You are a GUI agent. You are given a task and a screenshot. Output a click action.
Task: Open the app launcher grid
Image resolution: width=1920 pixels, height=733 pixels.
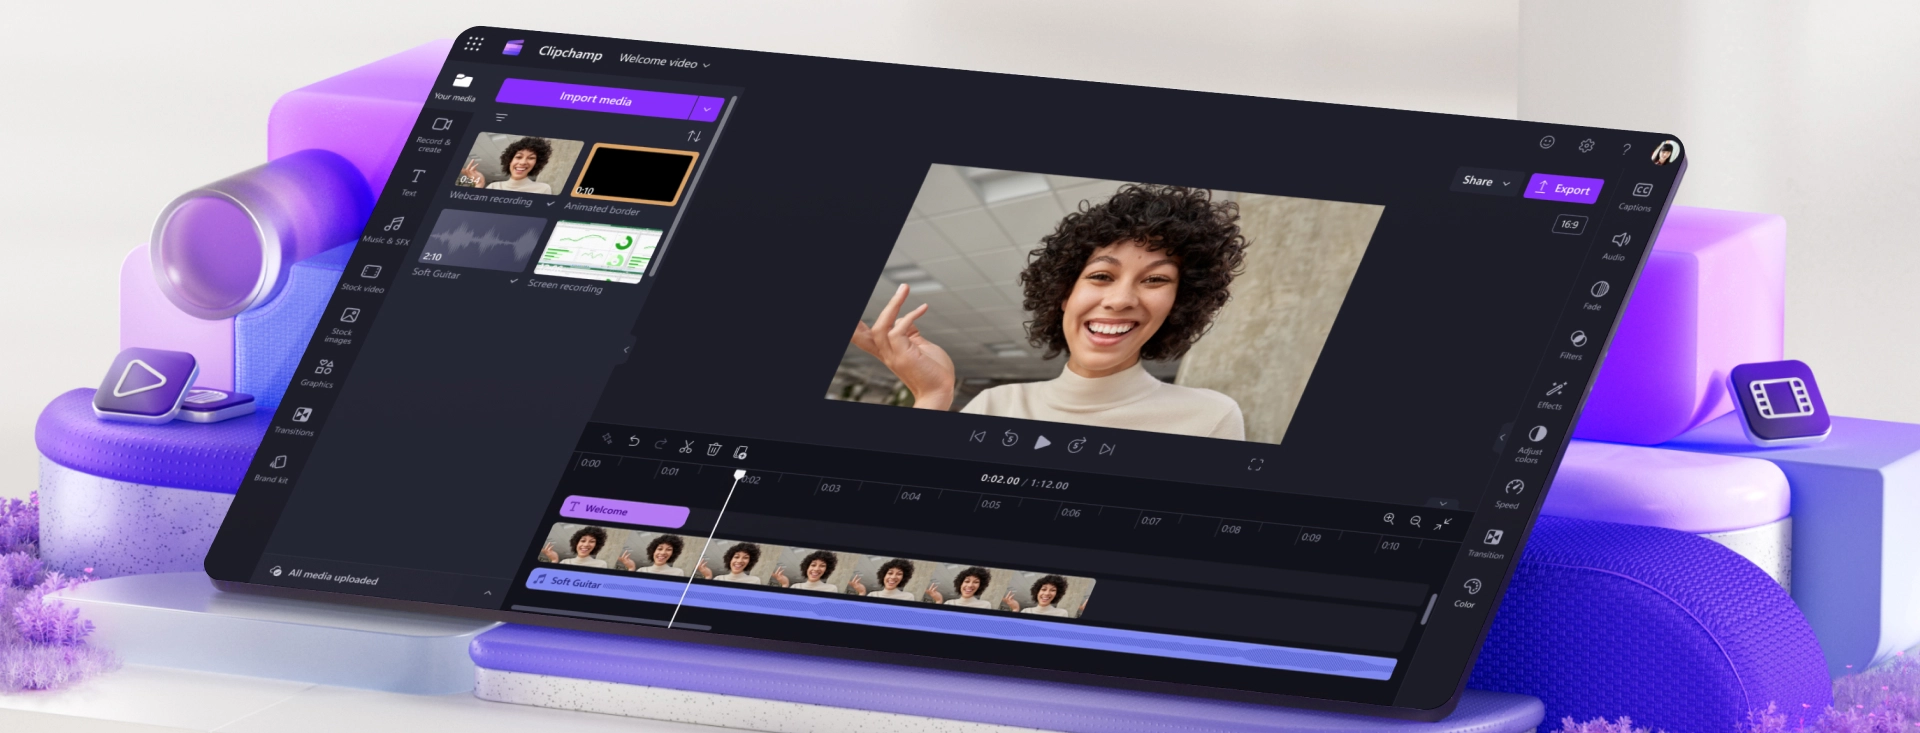tap(474, 43)
